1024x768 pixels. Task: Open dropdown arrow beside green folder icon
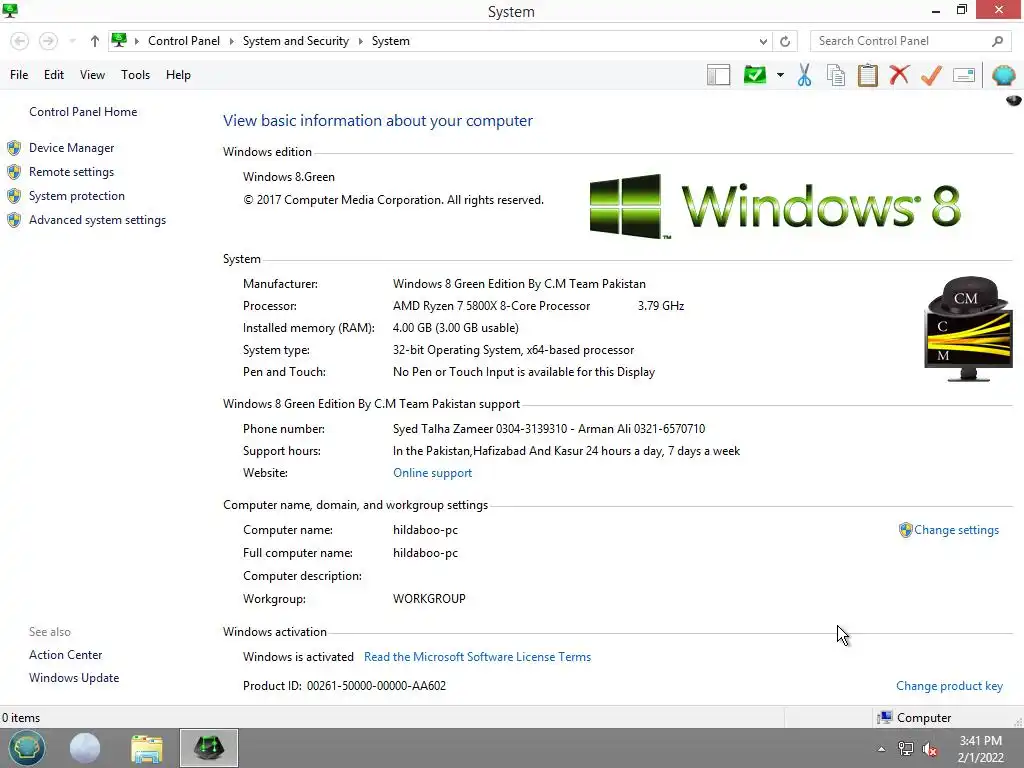[x=780, y=75]
